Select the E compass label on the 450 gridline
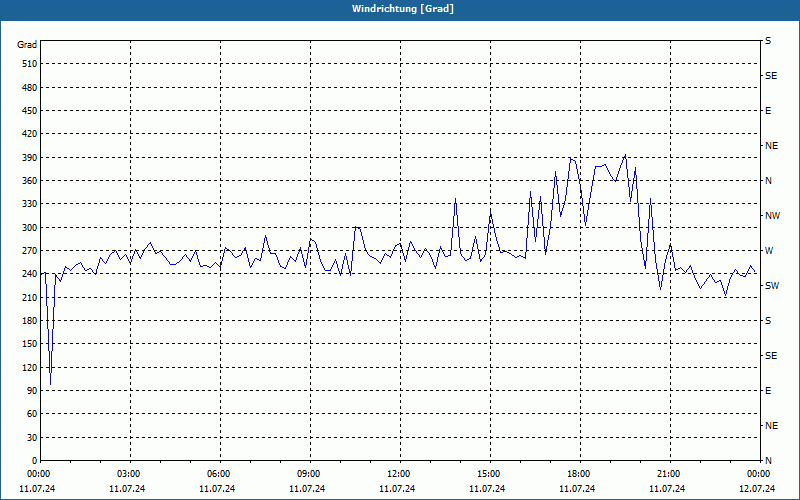The width and height of the screenshot is (800, 500). (x=768, y=111)
